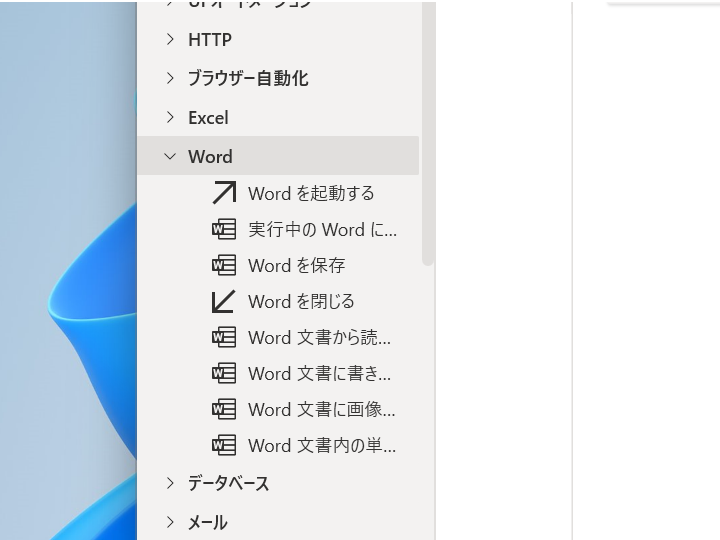Click the arrow icon for Word を閉じる
This screenshot has width=720, height=540.
click(224, 301)
